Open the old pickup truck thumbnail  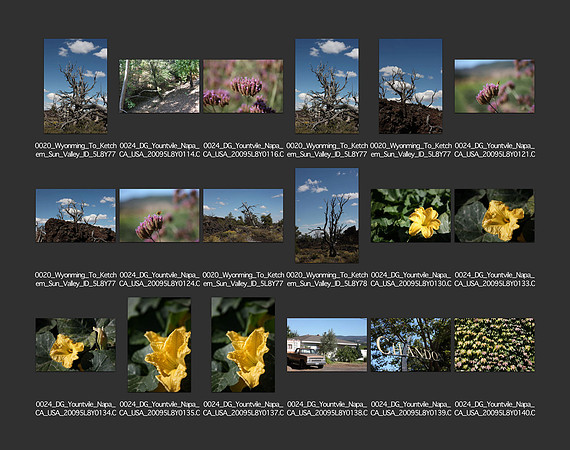coord(327,345)
